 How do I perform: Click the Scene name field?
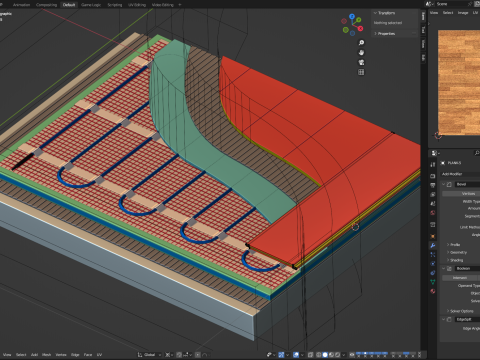click(451, 4)
